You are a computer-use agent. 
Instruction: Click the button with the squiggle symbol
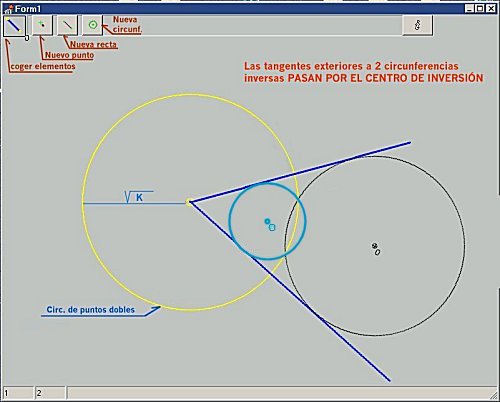click(x=418, y=25)
